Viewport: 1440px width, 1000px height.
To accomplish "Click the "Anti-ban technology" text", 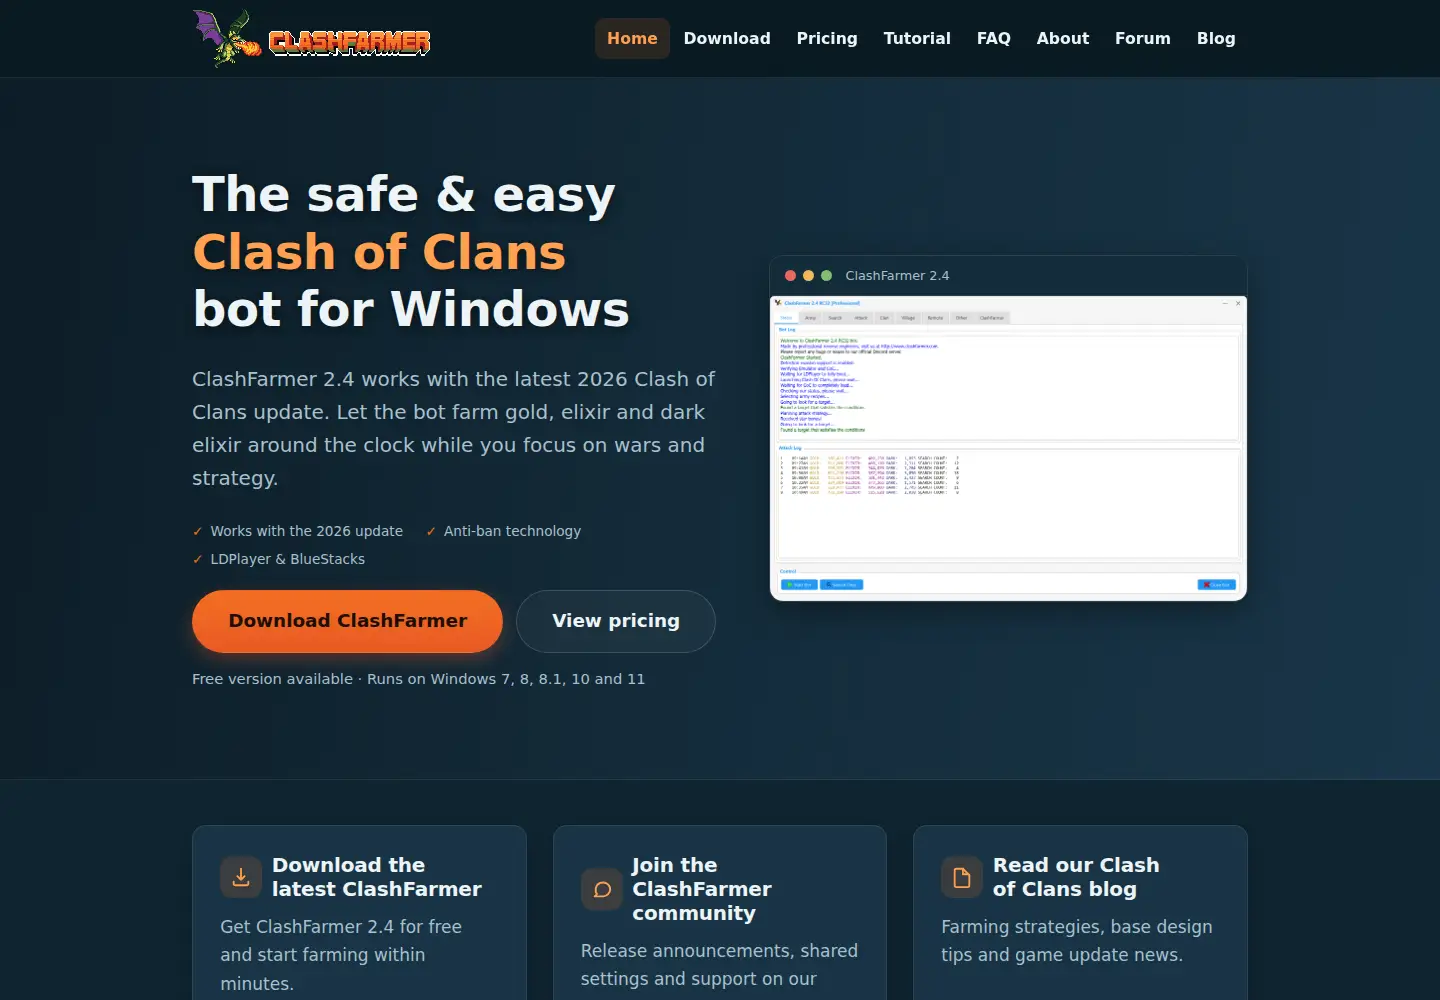I will 512,531.
